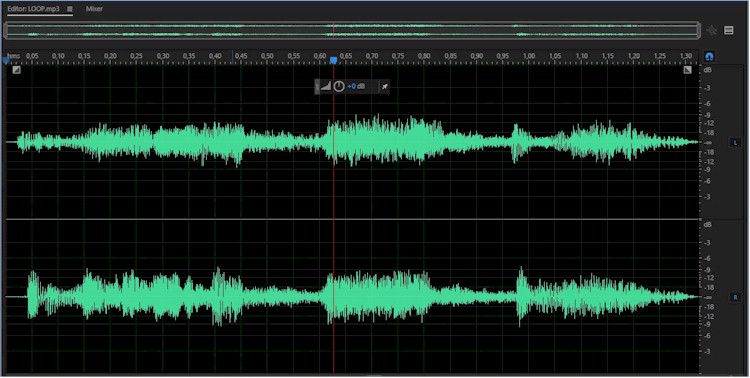The height and width of the screenshot is (378, 750).
Task: Click the blue playhead marker on ruler
Action: pyautogui.click(x=333, y=60)
